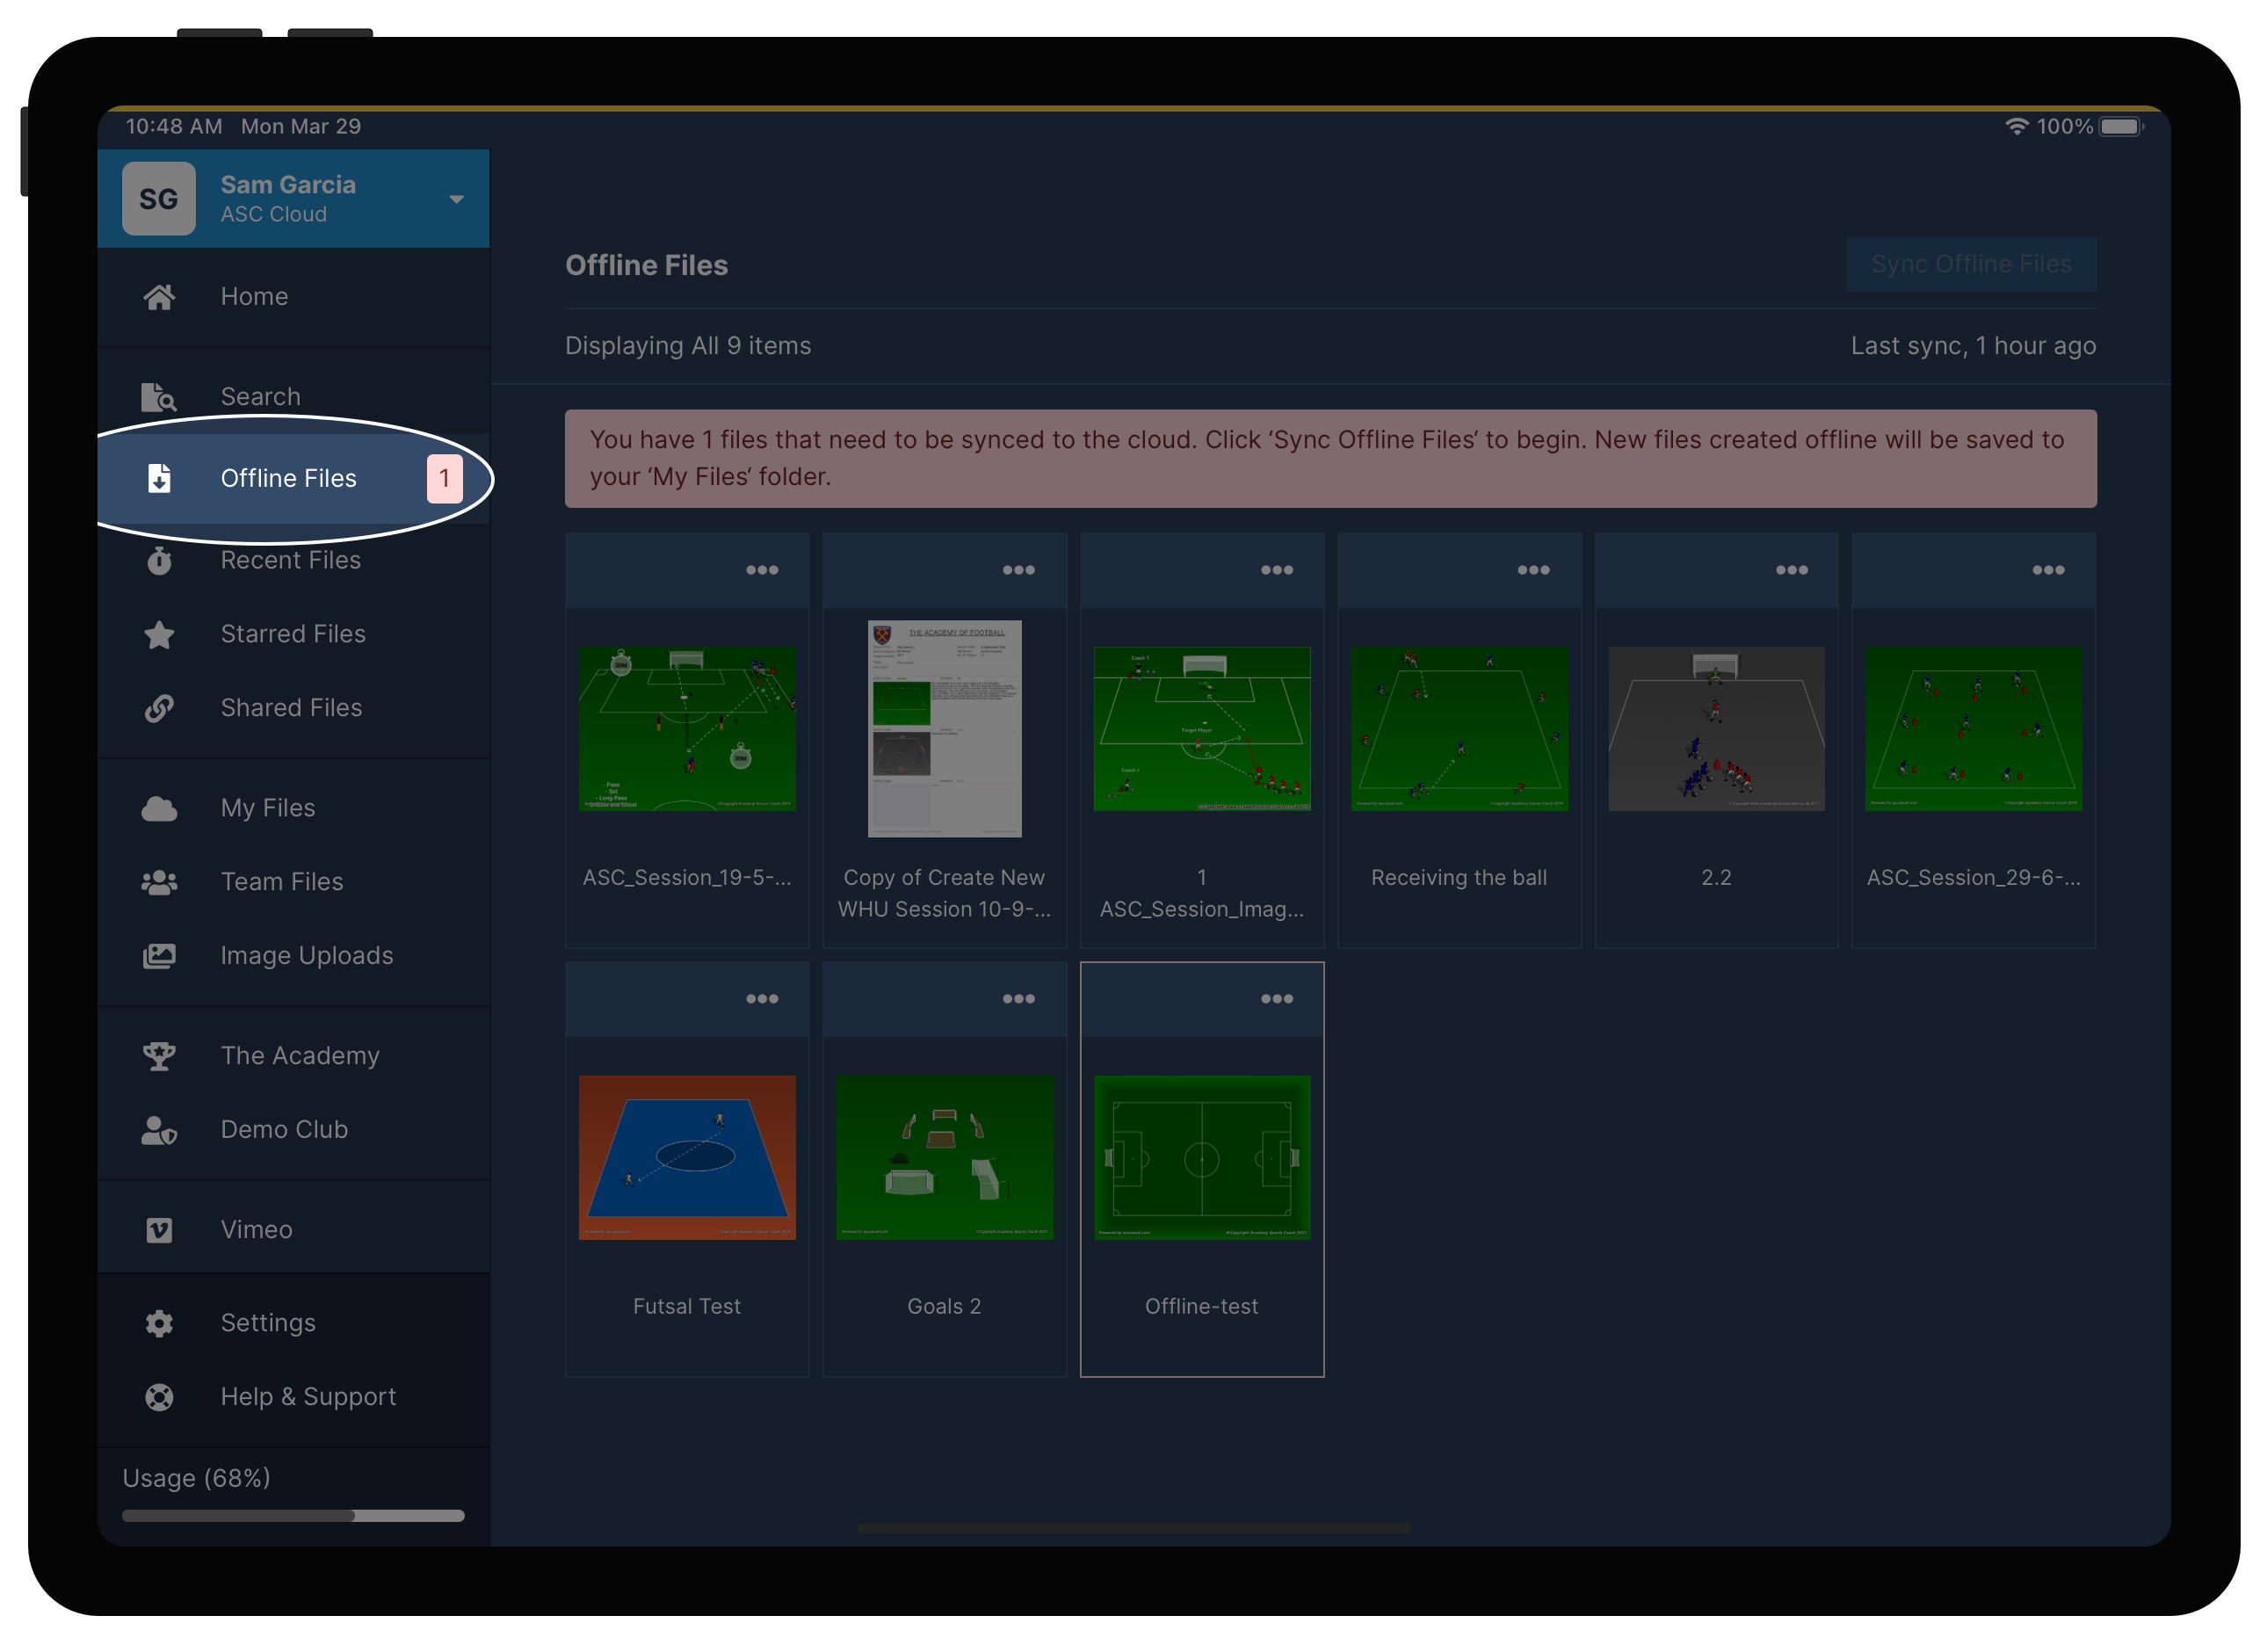Click the Team Files people icon
Image resolution: width=2267 pixels, height=1652 pixels.
159,882
